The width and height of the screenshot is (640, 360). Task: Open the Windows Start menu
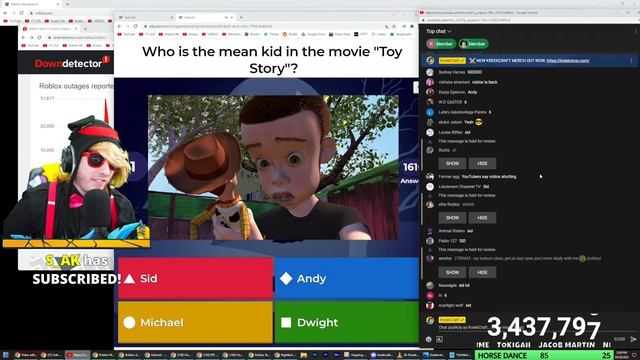click(x=6, y=355)
